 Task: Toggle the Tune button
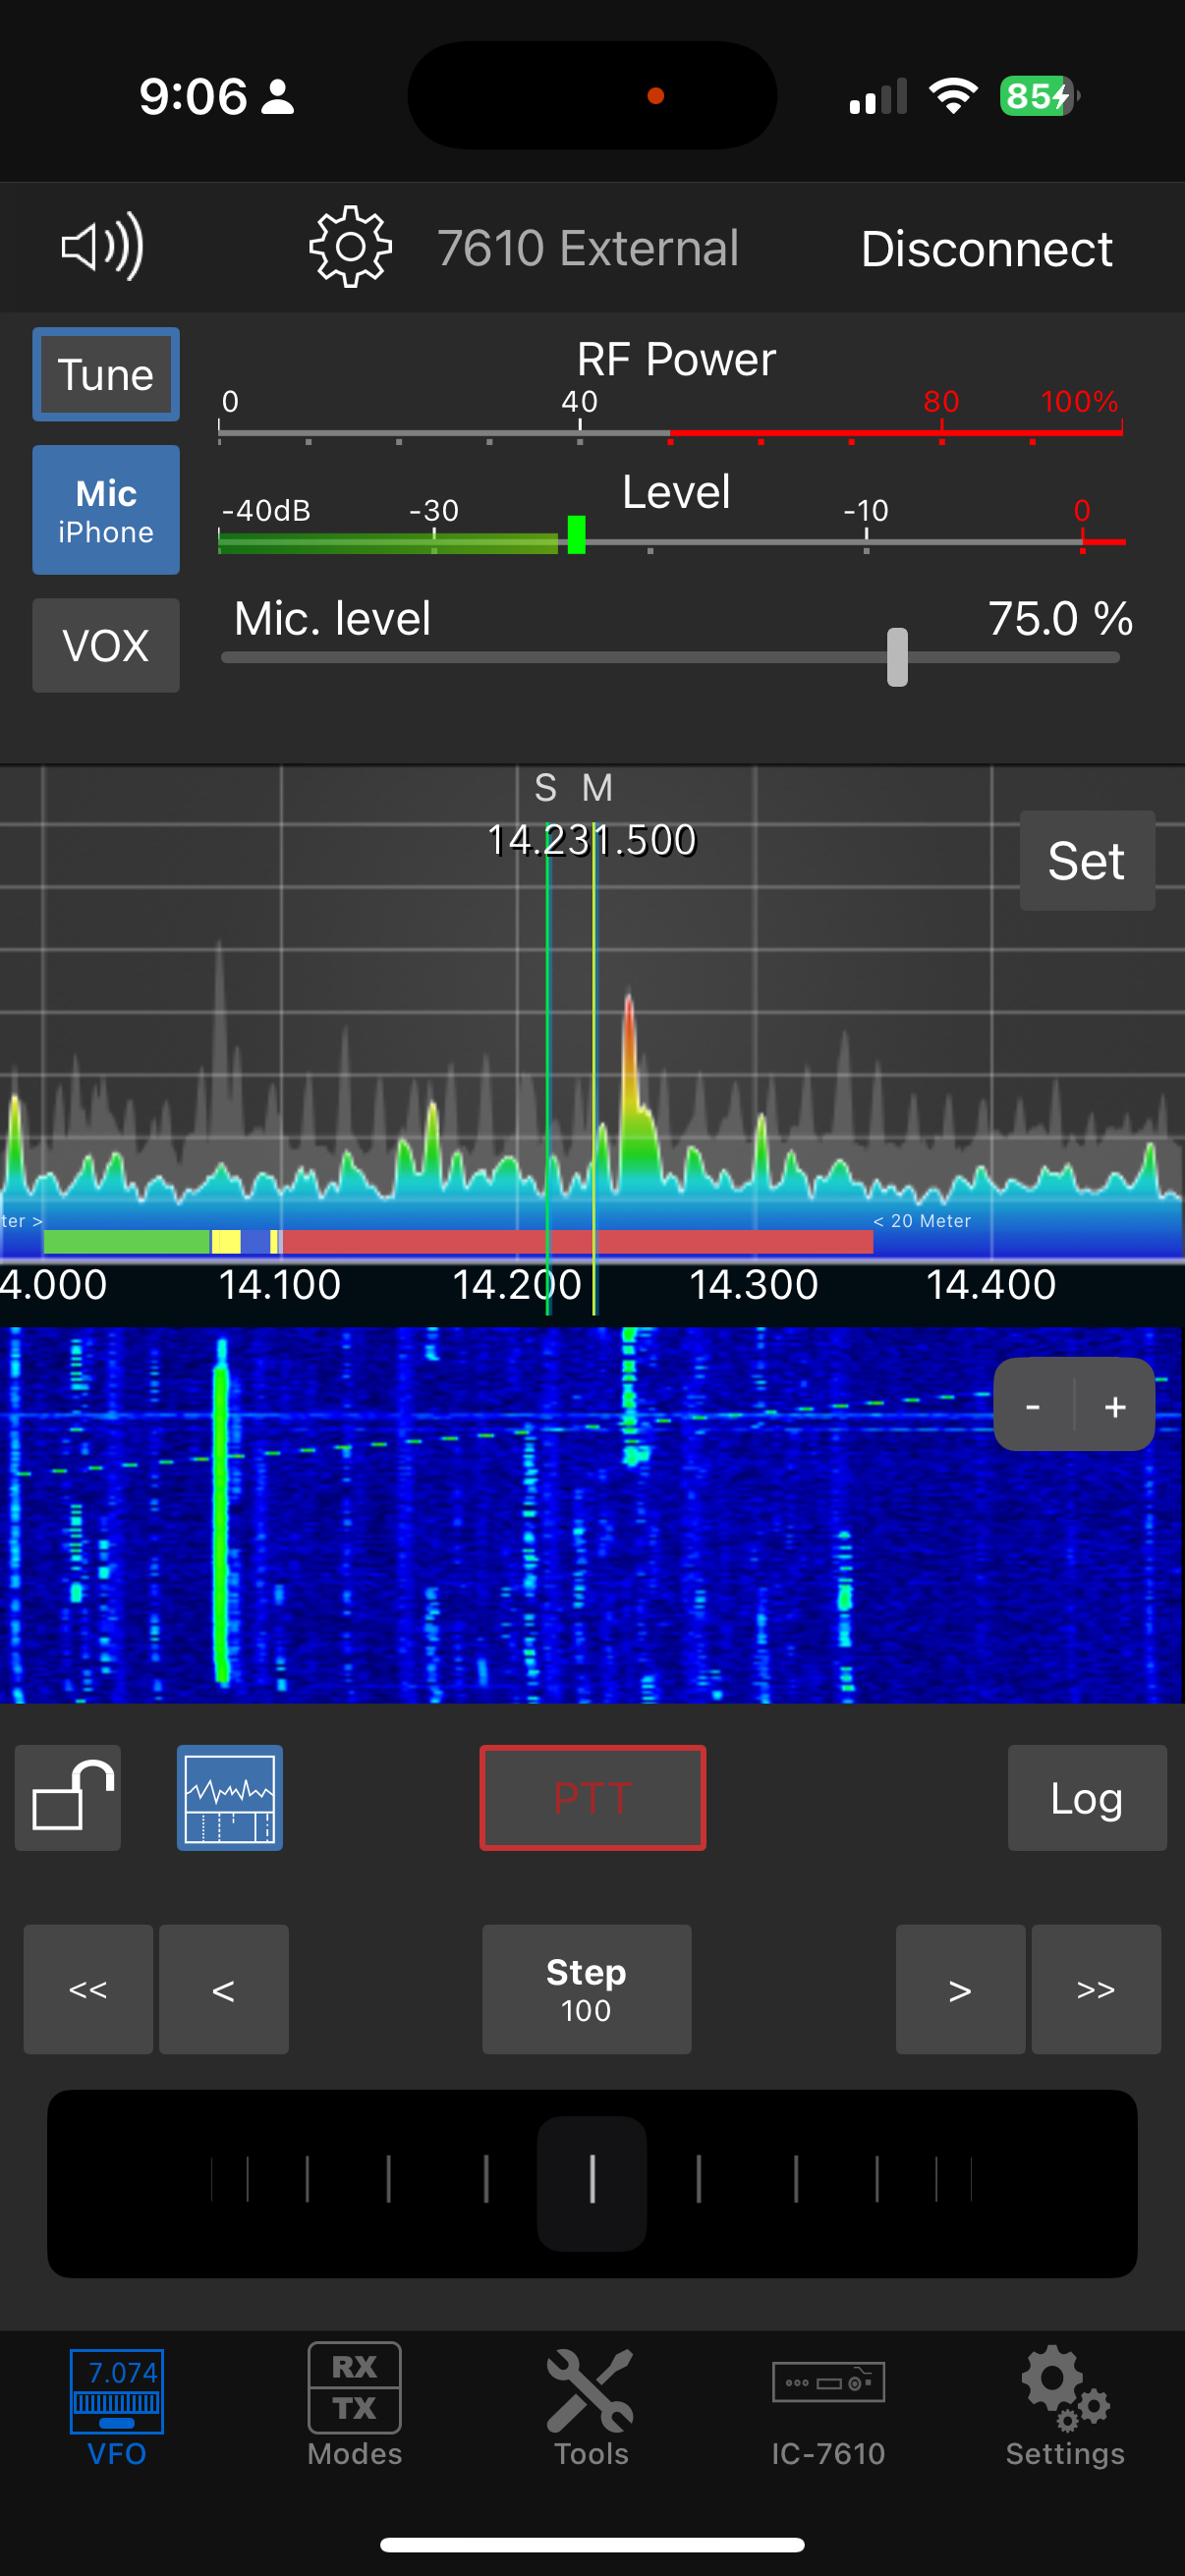[x=106, y=374]
